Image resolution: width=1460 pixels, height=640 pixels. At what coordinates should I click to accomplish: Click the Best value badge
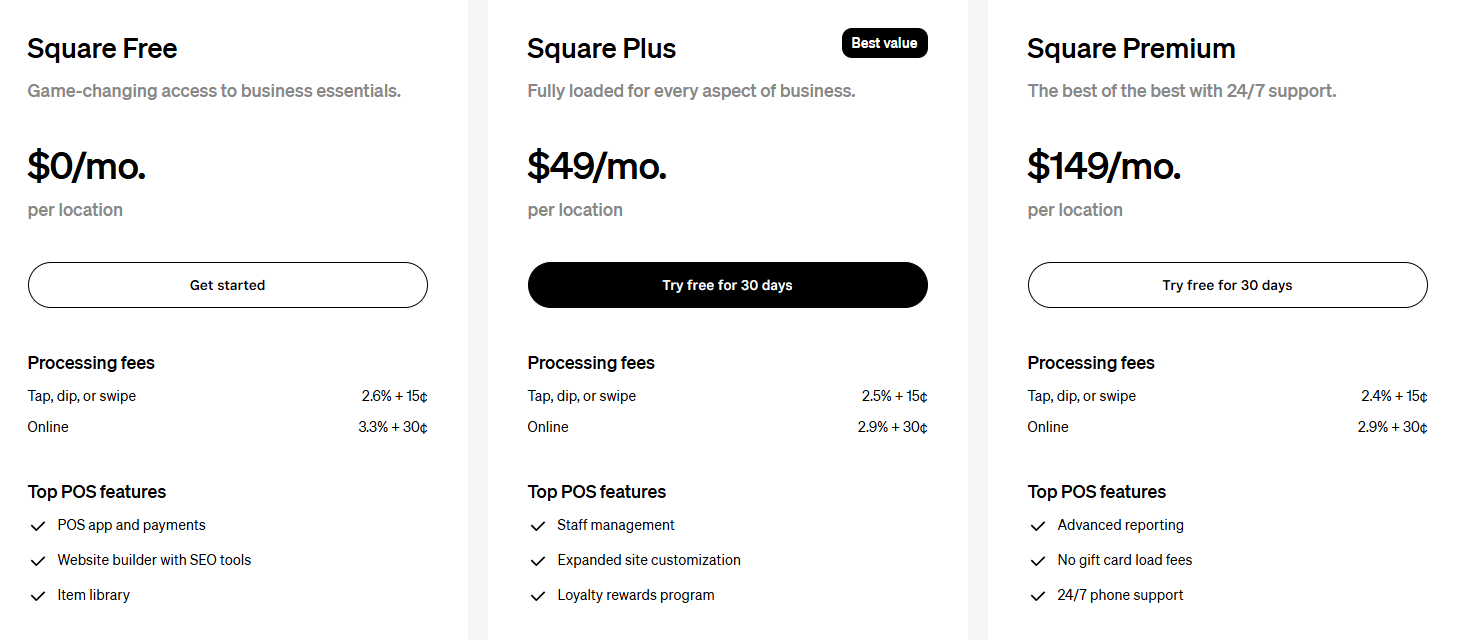coord(884,43)
